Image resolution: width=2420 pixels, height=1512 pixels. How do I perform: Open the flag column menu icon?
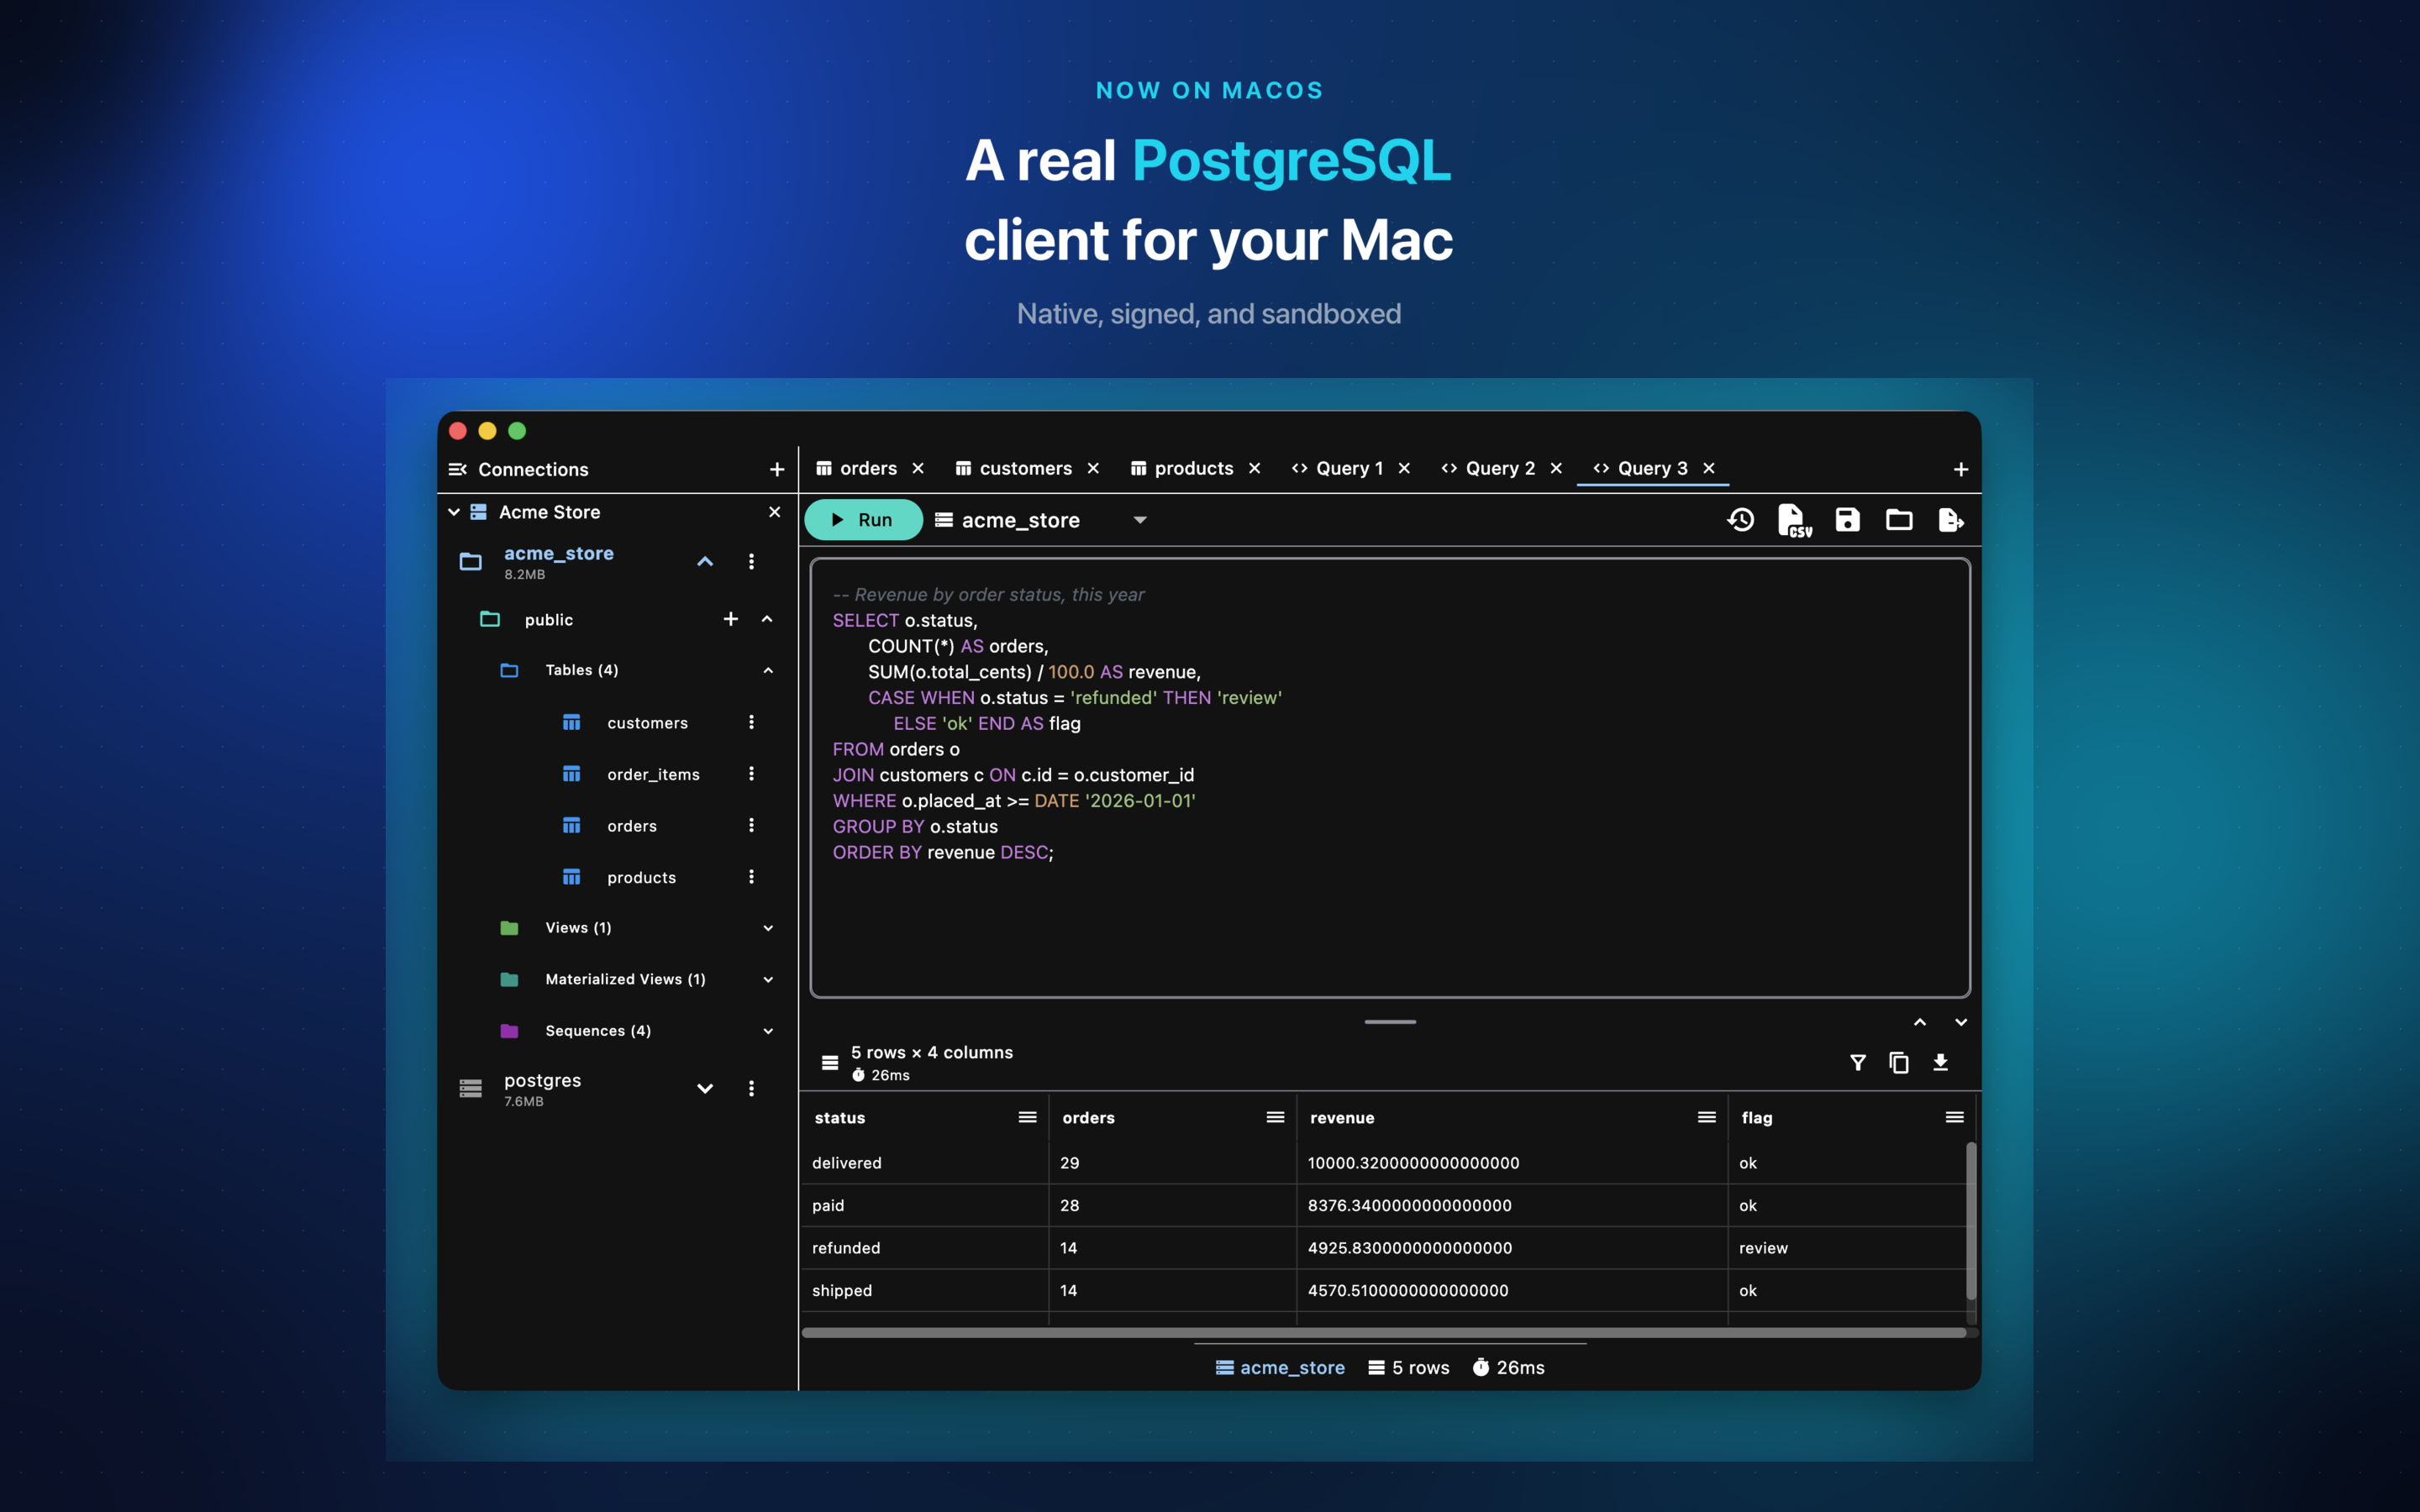[1955, 1118]
